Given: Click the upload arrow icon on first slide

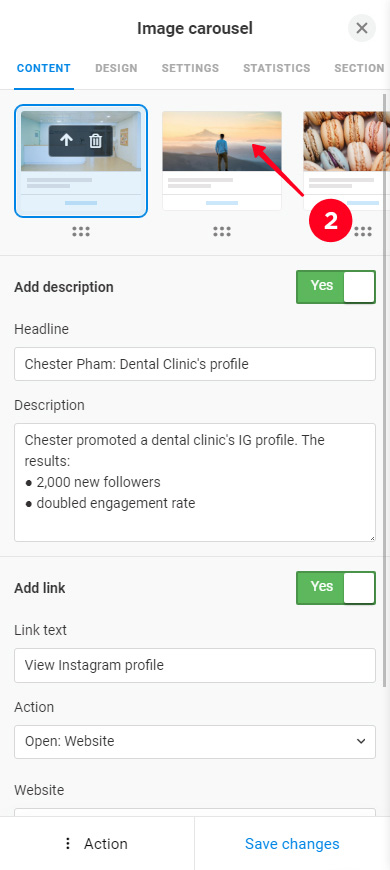Looking at the screenshot, I should coord(66,140).
